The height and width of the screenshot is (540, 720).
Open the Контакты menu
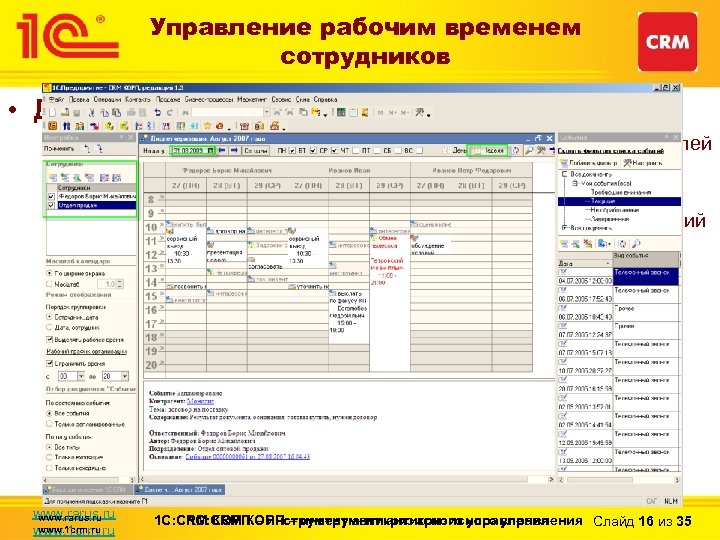pyautogui.click(x=138, y=99)
